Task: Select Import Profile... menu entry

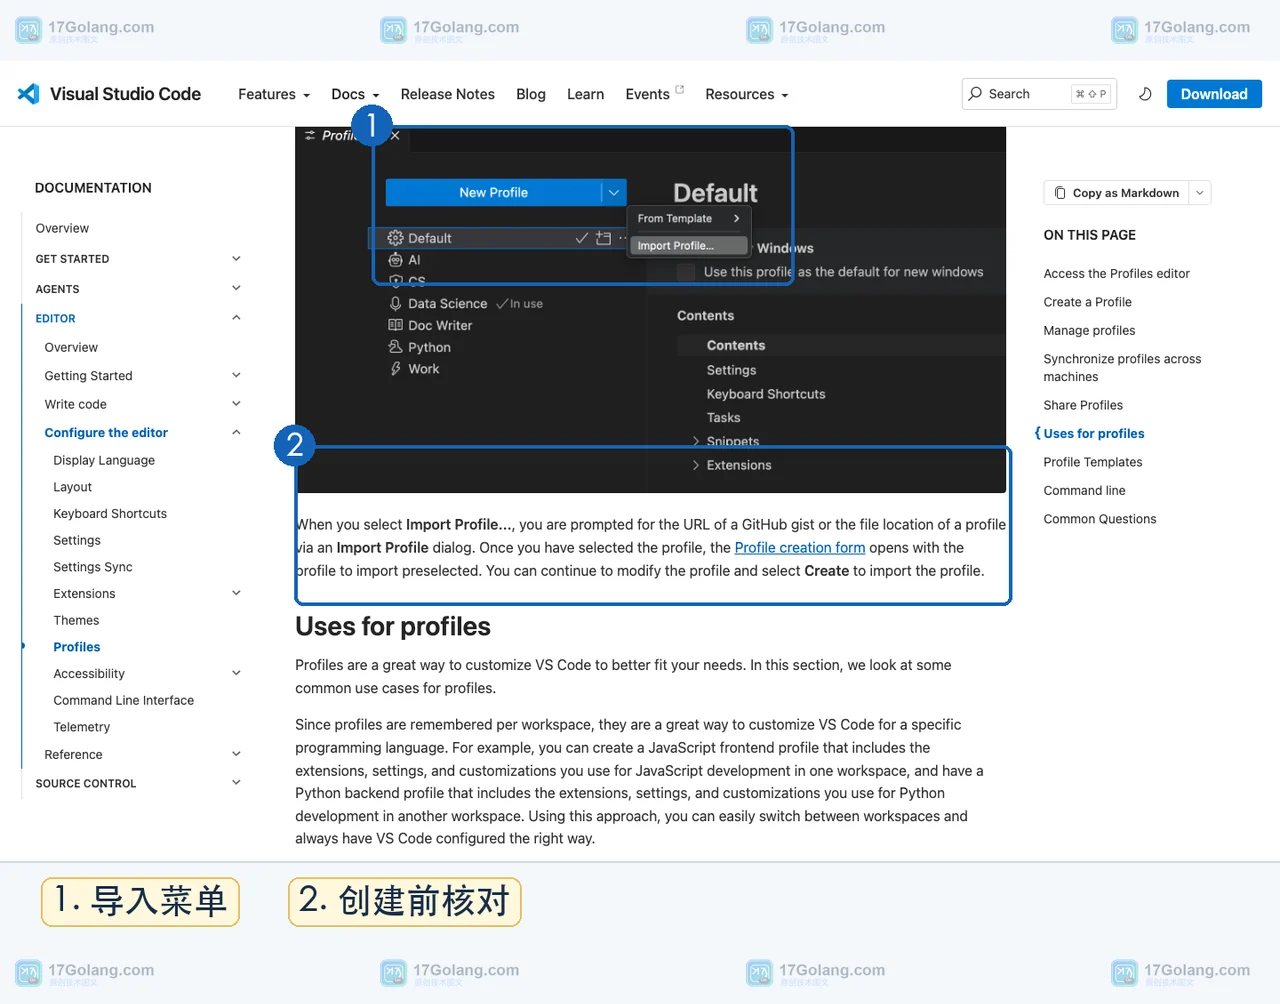Action: (x=688, y=245)
